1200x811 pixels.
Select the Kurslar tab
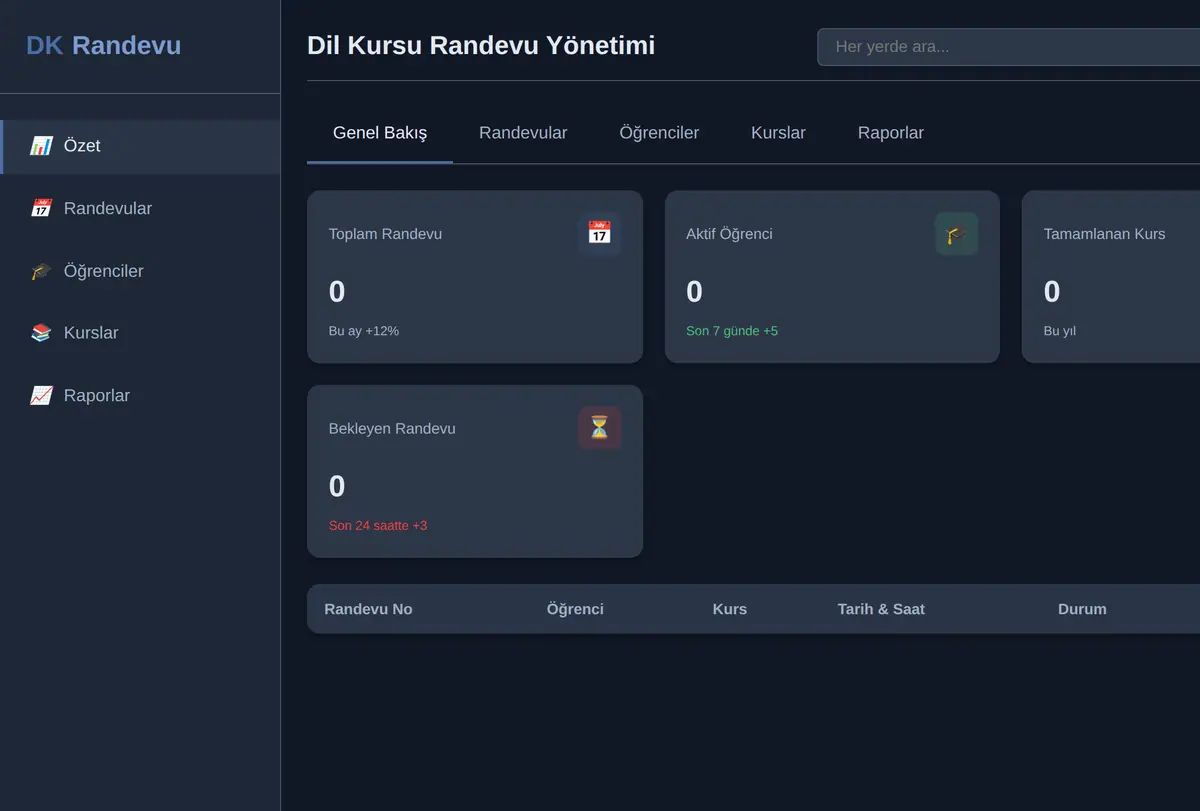(x=778, y=133)
